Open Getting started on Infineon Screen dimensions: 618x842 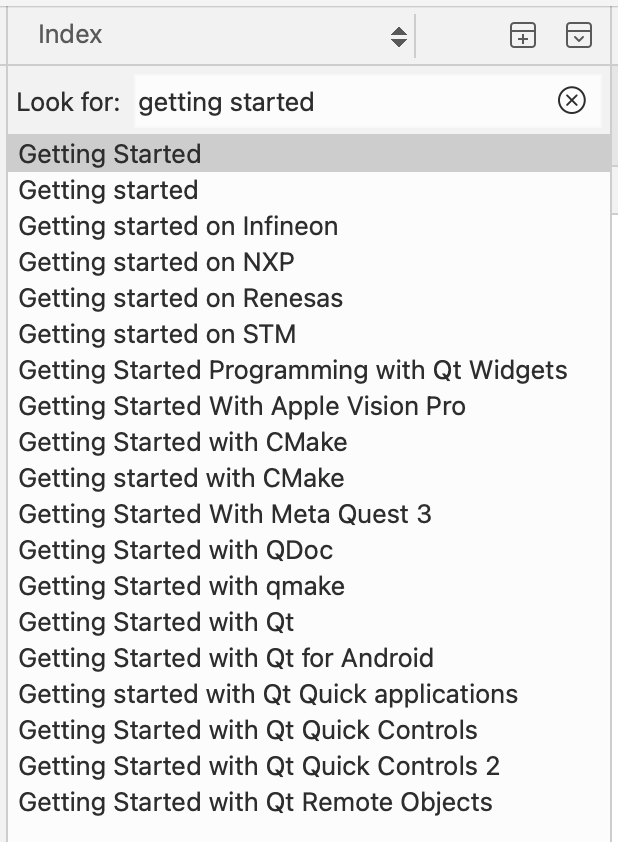[309, 226]
